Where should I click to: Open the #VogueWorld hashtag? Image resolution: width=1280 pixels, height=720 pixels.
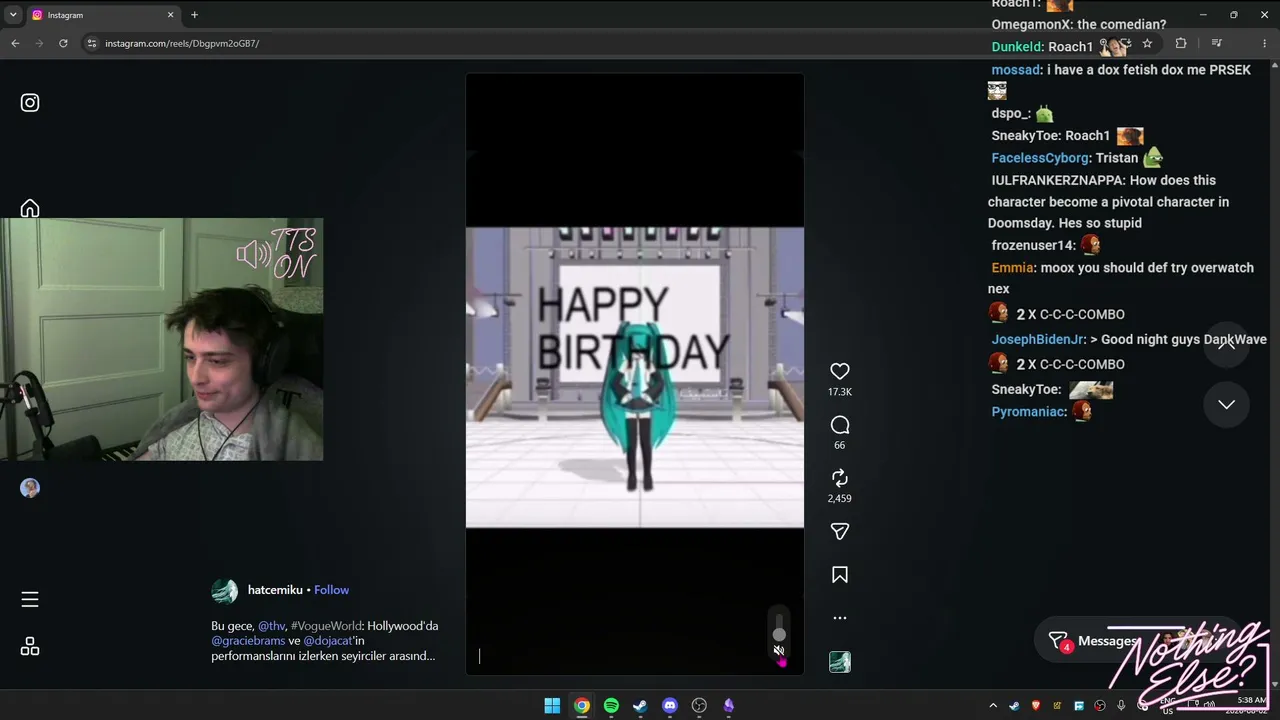point(327,626)
